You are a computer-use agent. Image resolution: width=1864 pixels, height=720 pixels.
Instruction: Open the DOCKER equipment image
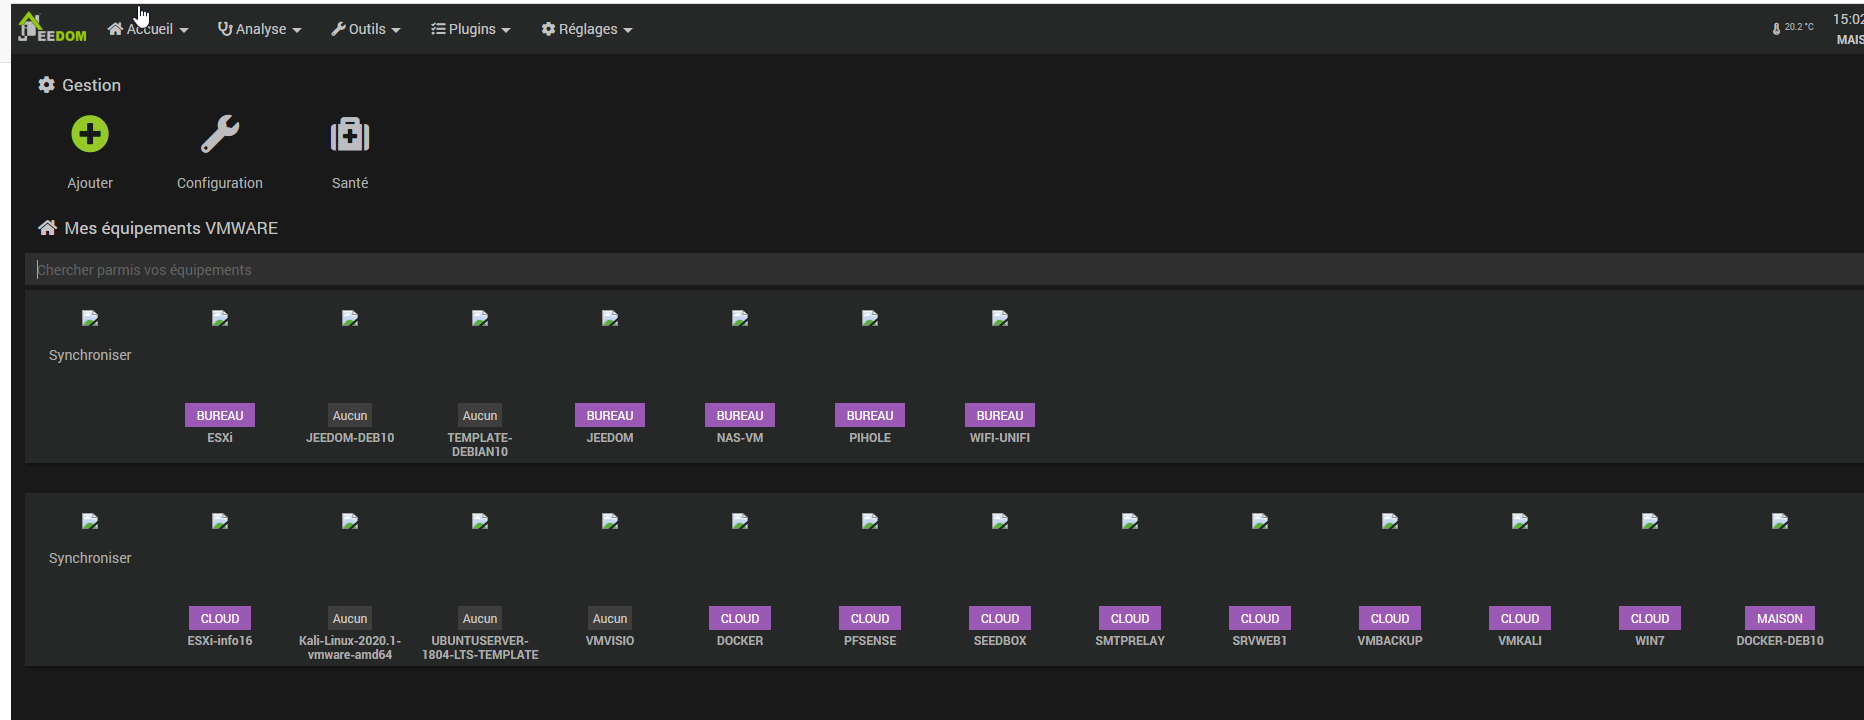(740, 522)
